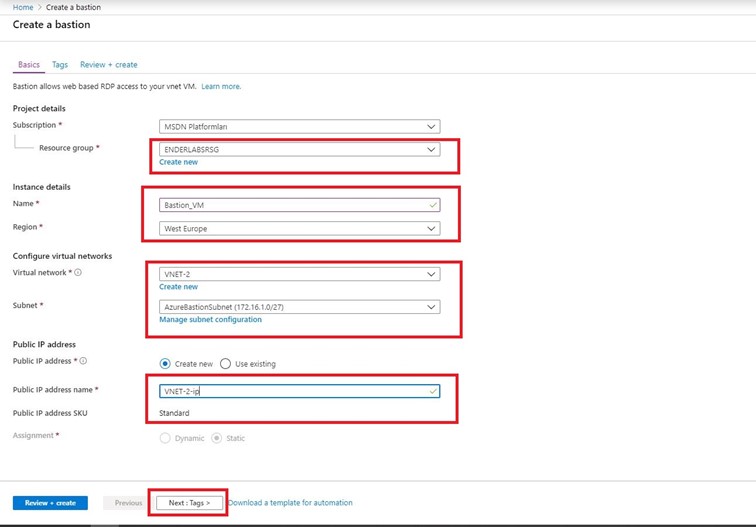Click the Home breadcrumb link

[x=23, y=7]
